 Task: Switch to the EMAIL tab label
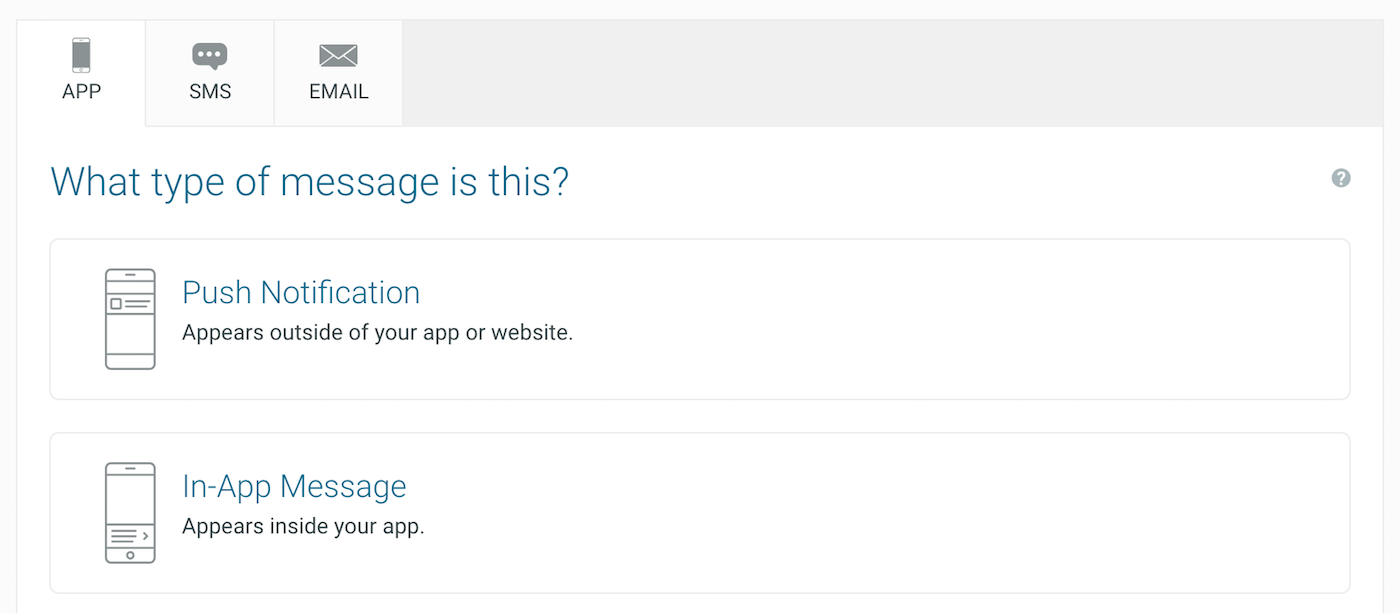[339, 92]
